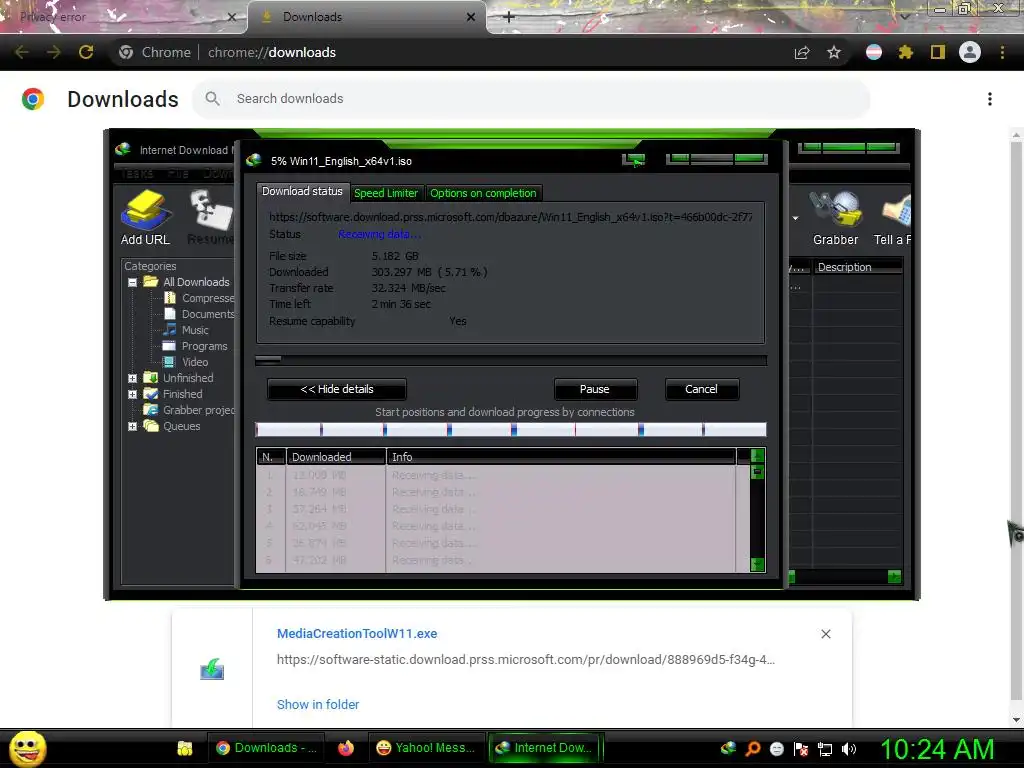The height and width of the screenshot is (768, 1024).
Task: Select the Programs category
Action: point(196,346)
